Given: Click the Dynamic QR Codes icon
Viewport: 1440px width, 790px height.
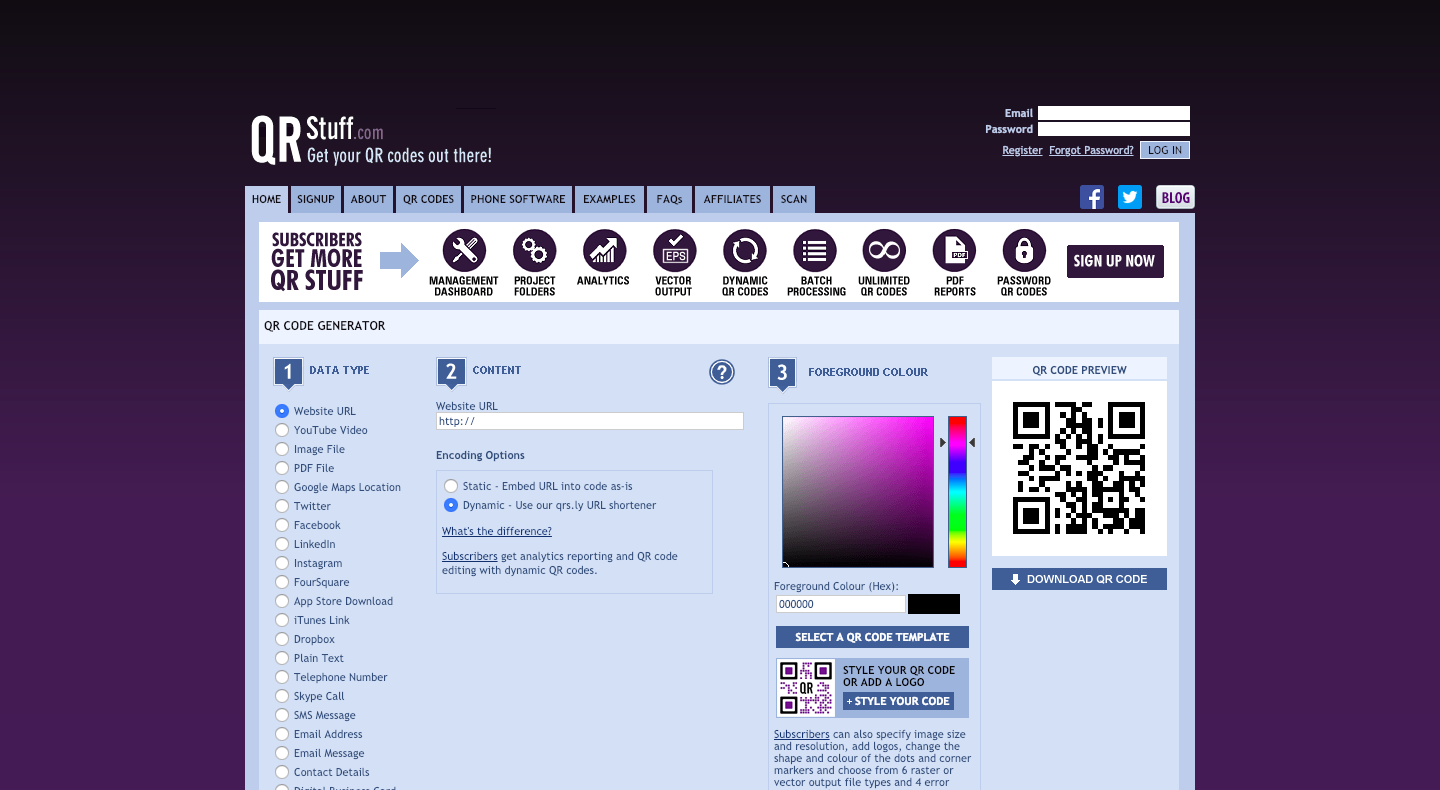Looking at the screenshot, I should 745,251.
